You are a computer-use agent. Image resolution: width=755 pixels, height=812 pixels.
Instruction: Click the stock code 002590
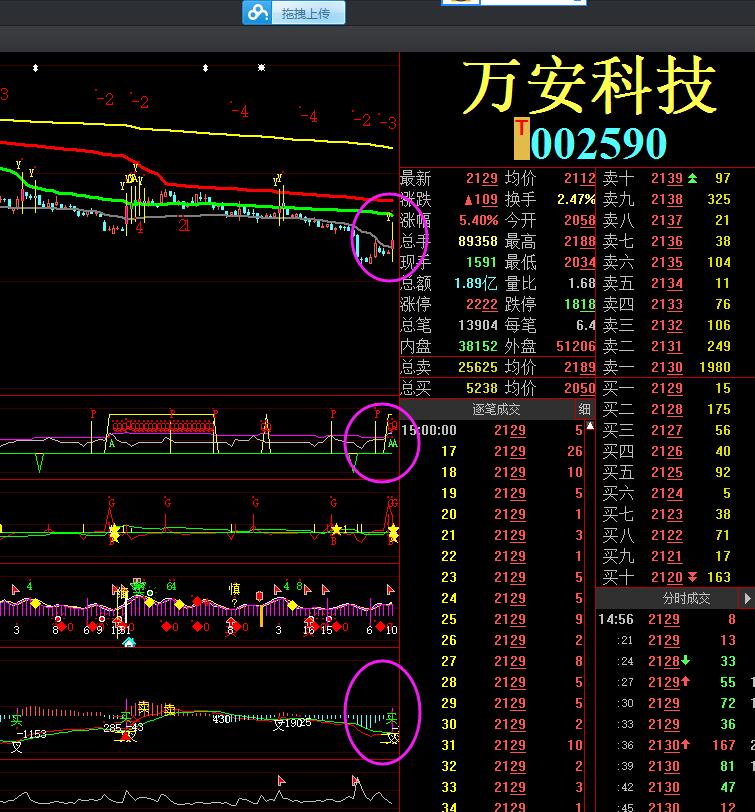[x=598, y=143]
